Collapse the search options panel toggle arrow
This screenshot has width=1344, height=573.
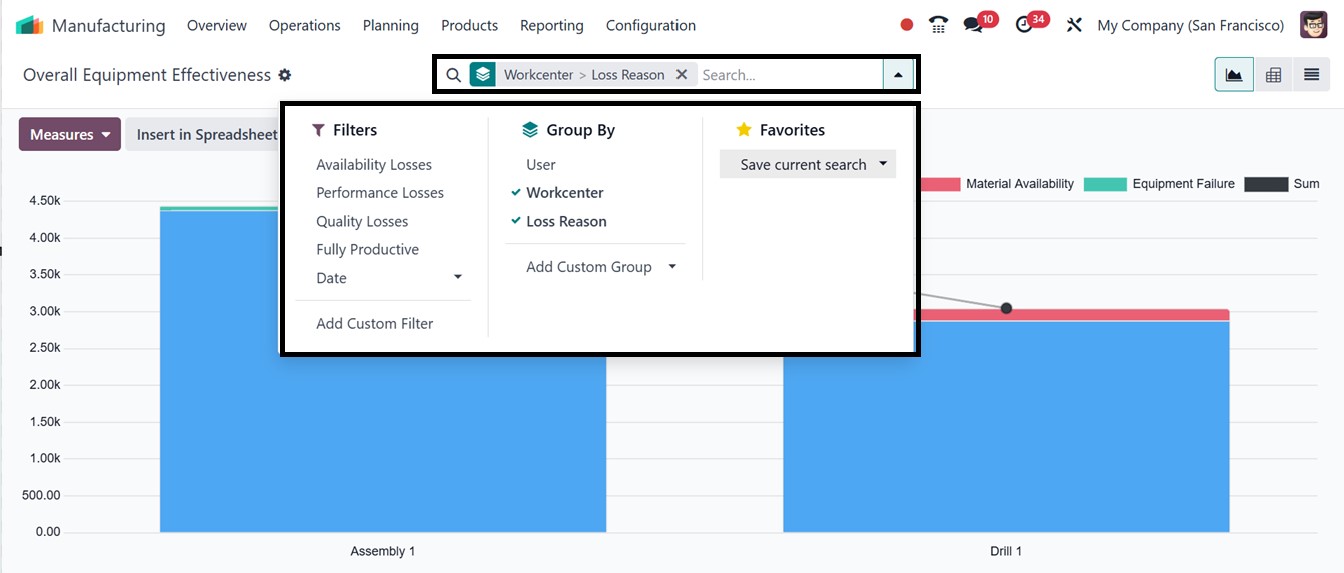[x=898, y=75]
